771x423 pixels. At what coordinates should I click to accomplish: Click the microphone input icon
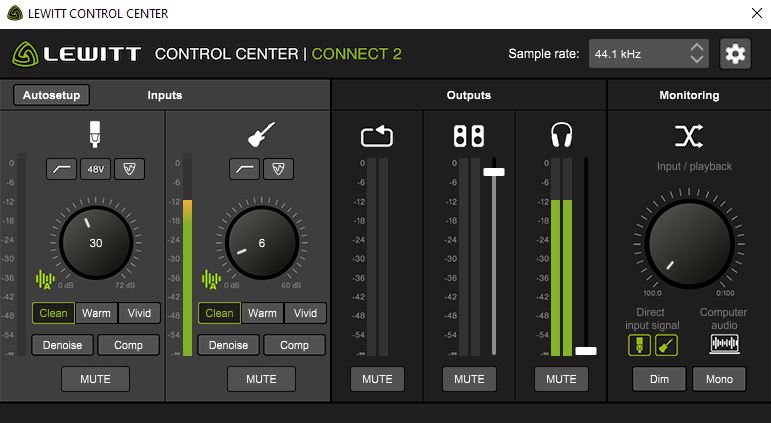pos(95,134)
